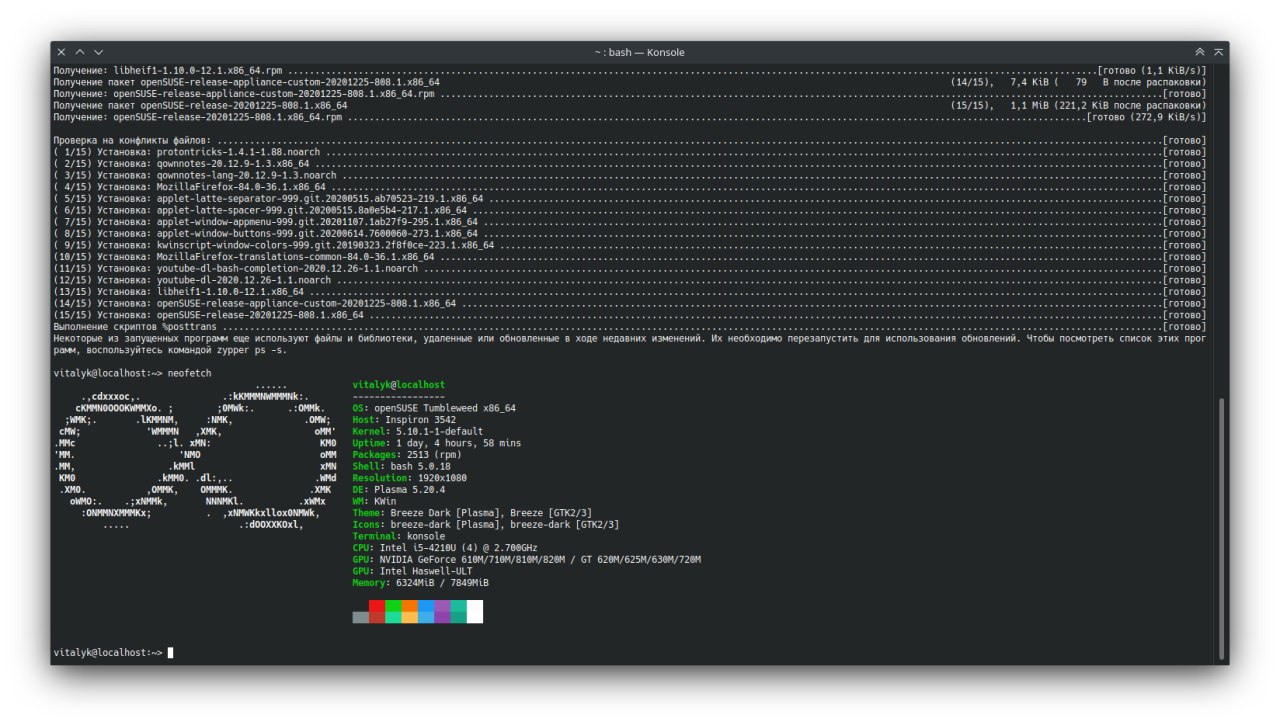
Task: Click the white block in the neofetch palette
Action: 475,611
